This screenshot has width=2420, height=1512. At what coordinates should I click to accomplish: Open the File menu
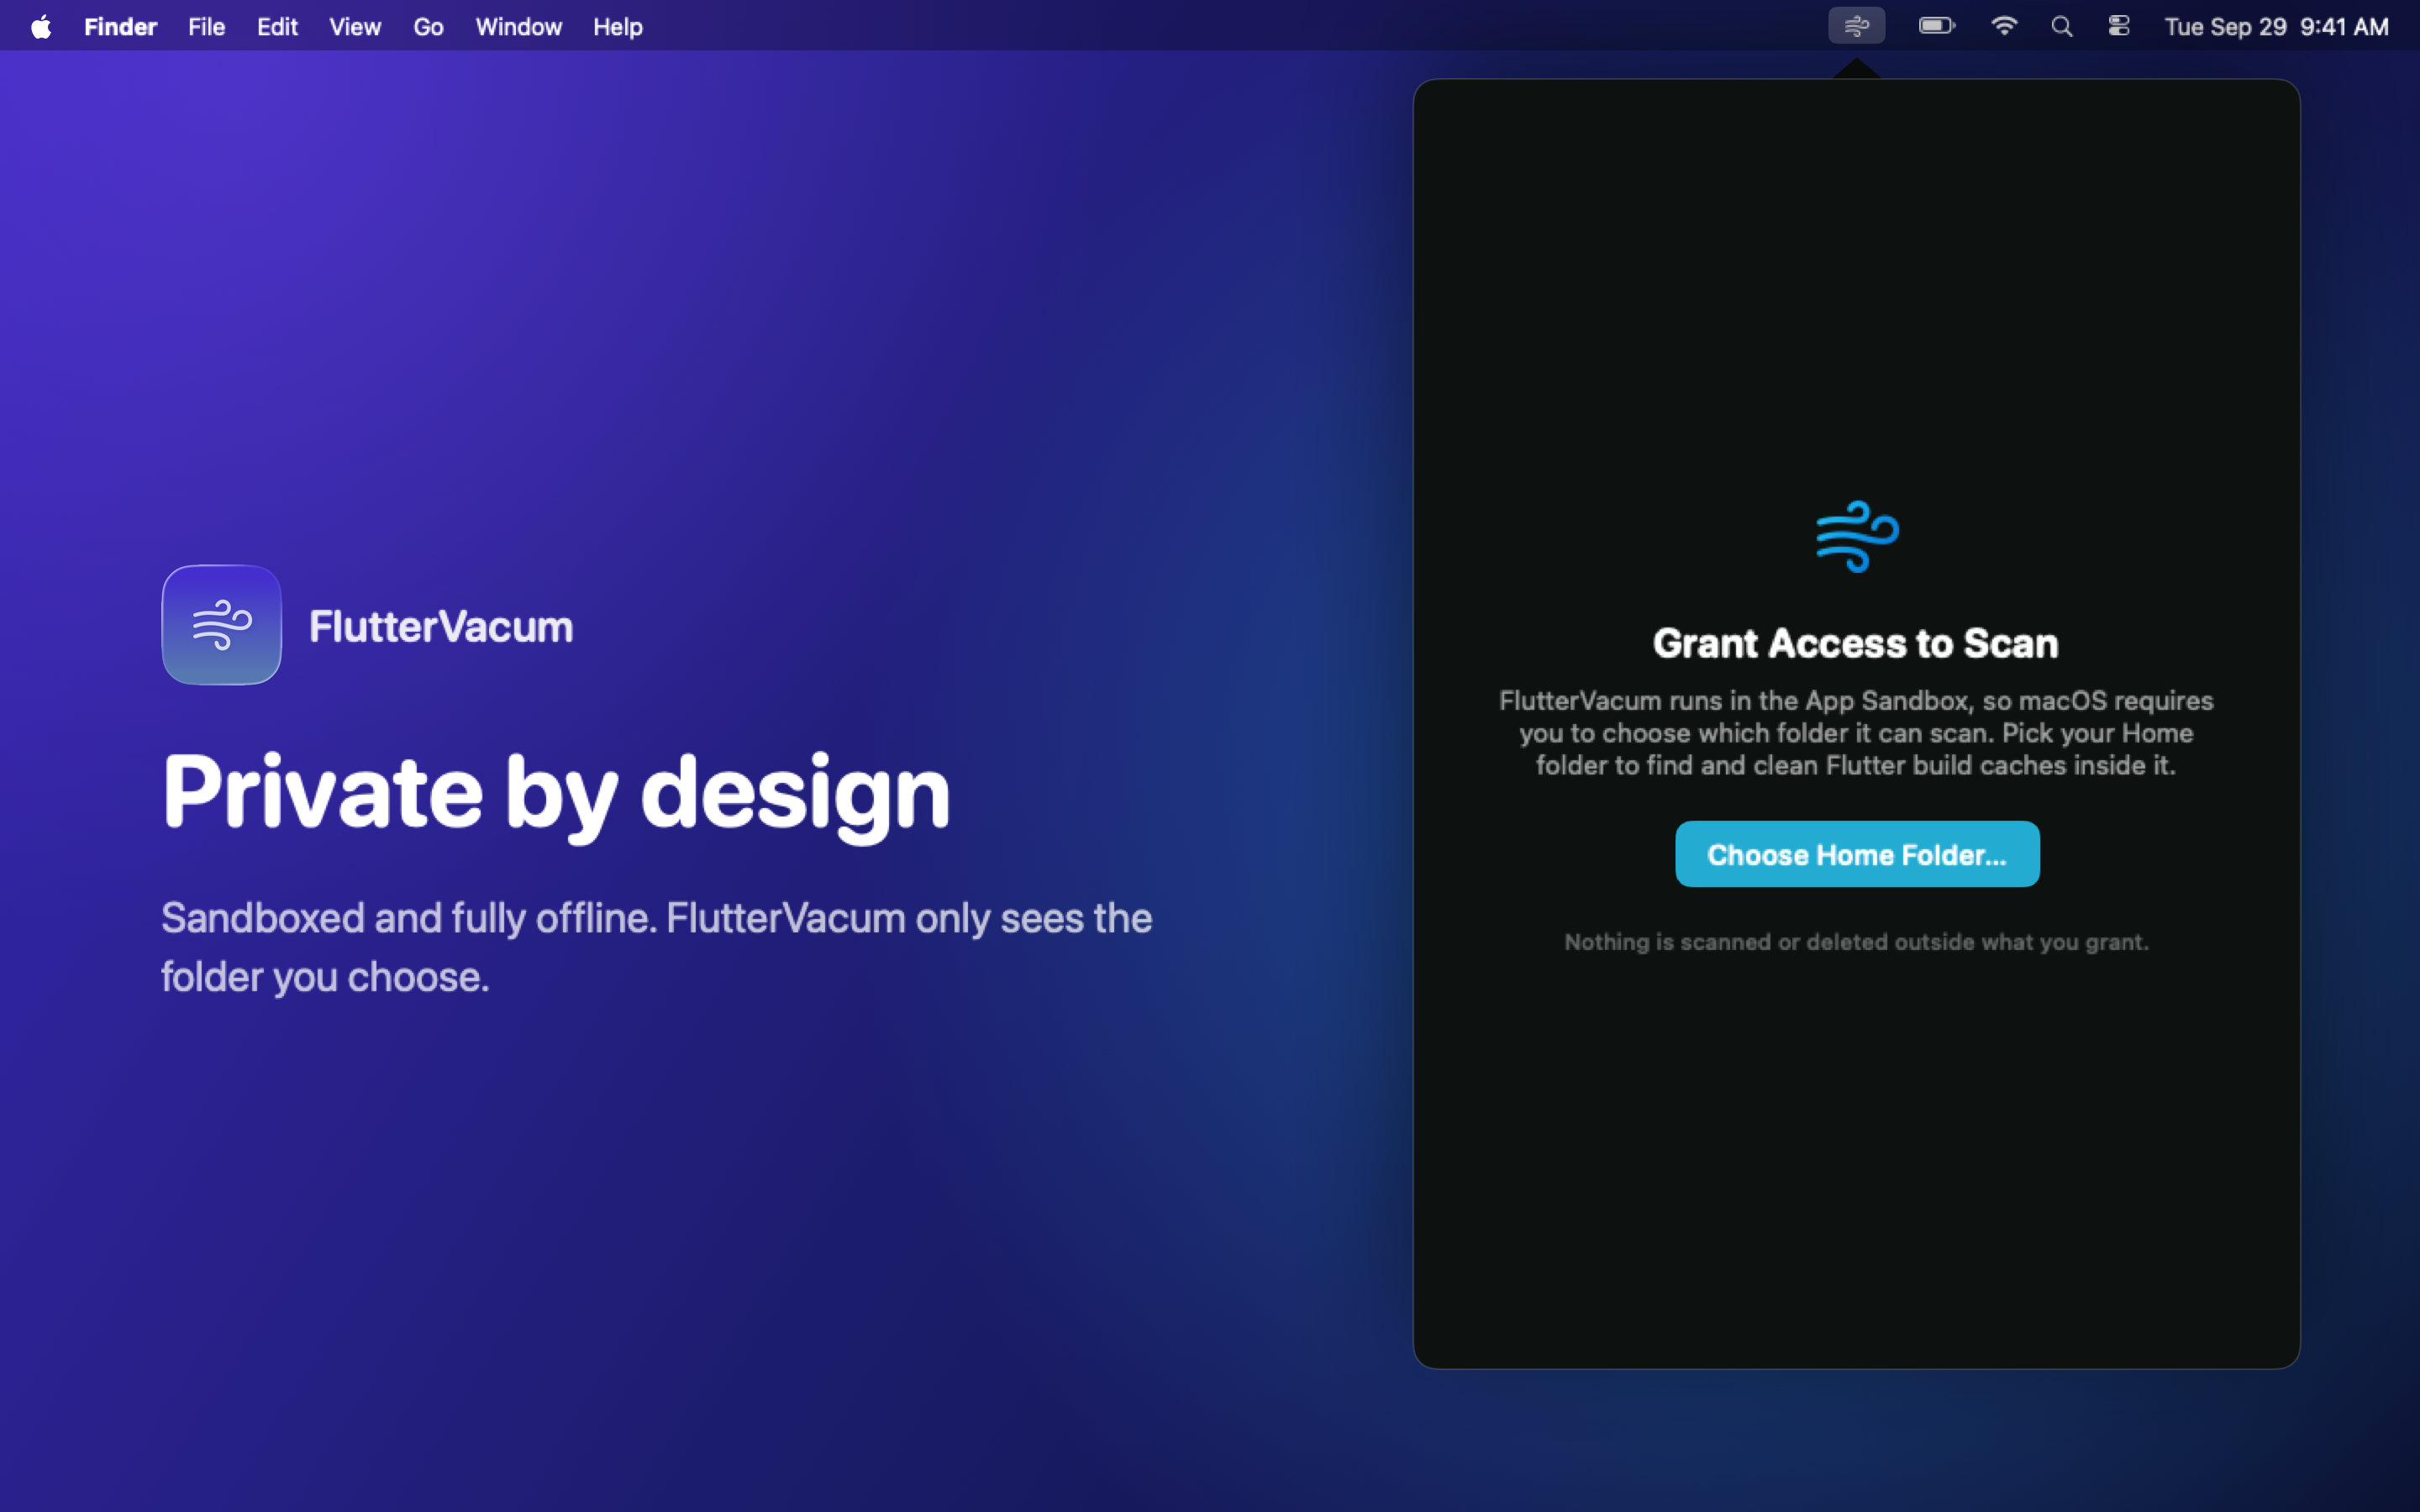[x=206, y=27]
